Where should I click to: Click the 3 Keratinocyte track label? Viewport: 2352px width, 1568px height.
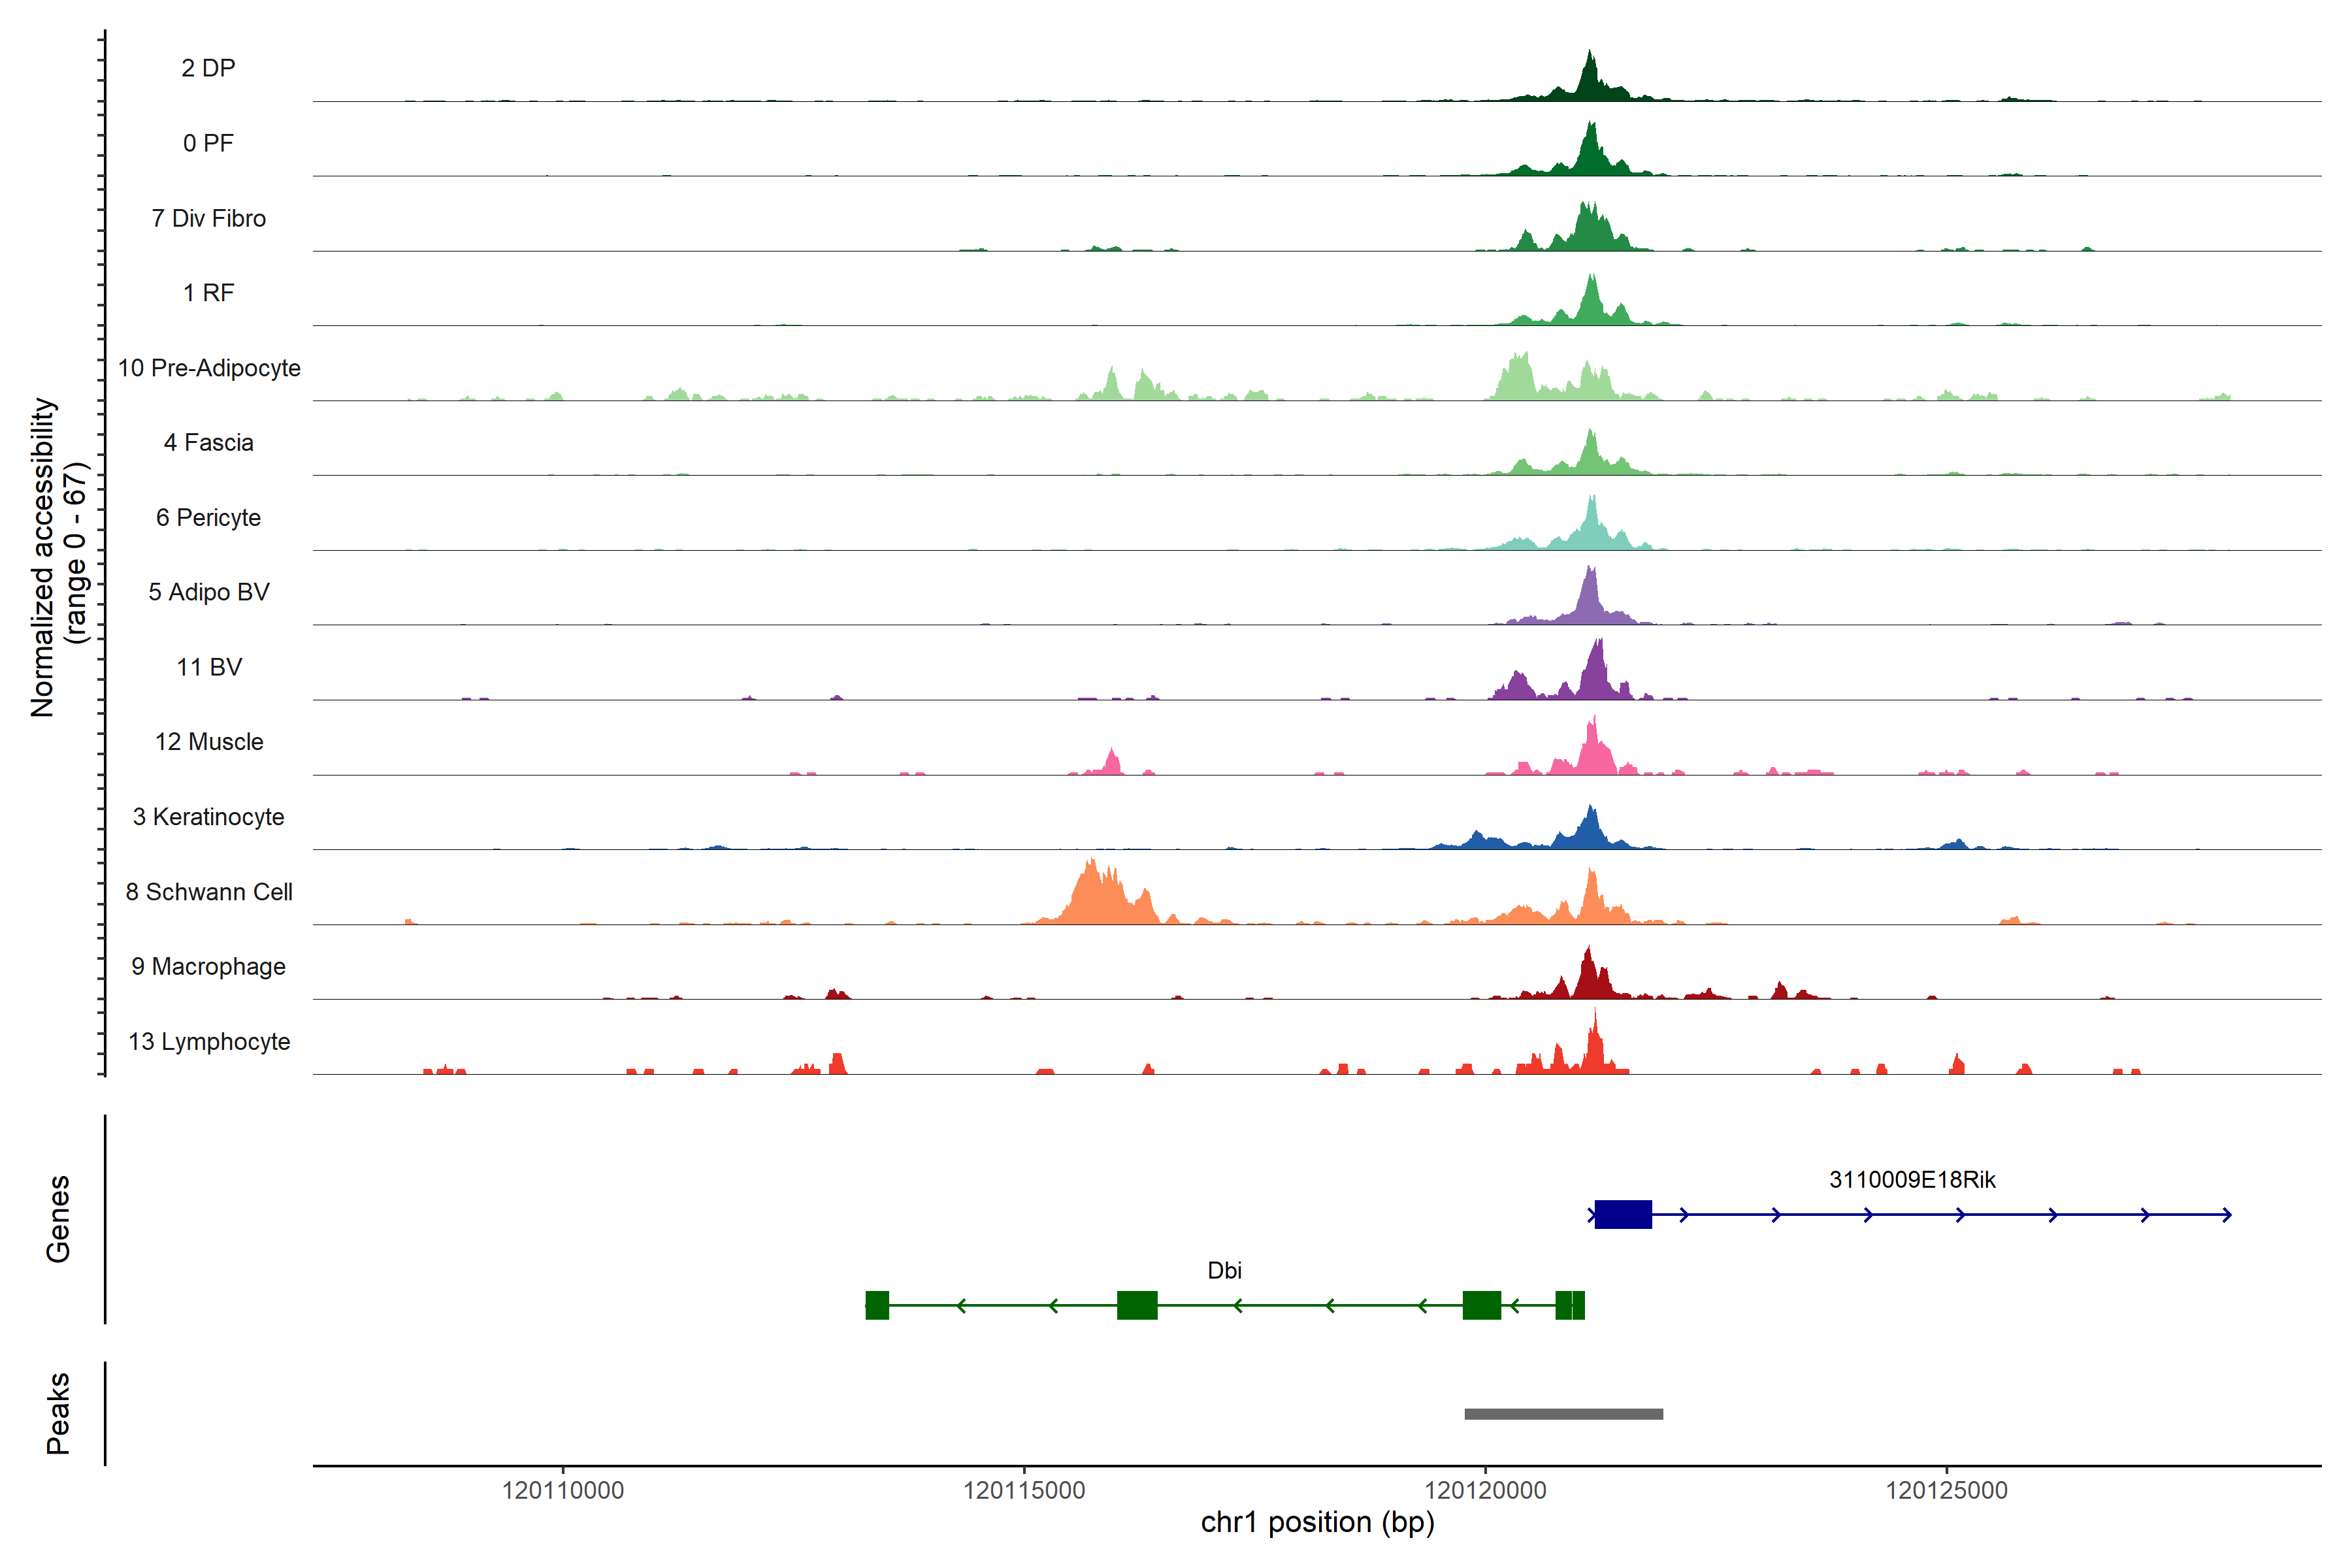209,817
